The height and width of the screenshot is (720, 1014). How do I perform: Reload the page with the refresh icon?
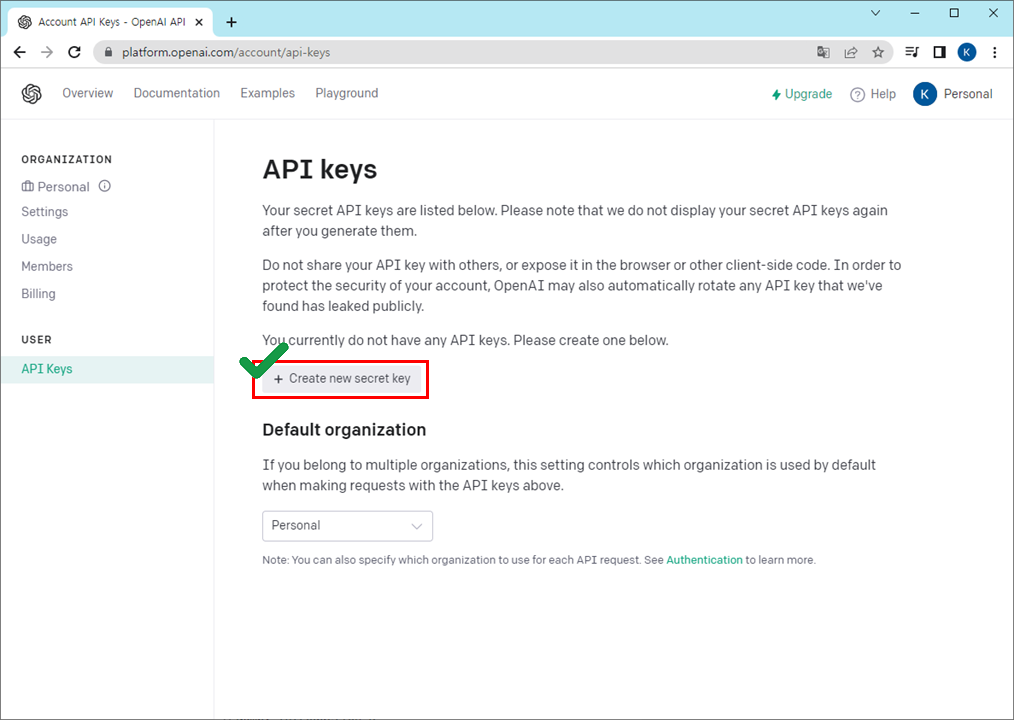(x=74, y=52)
